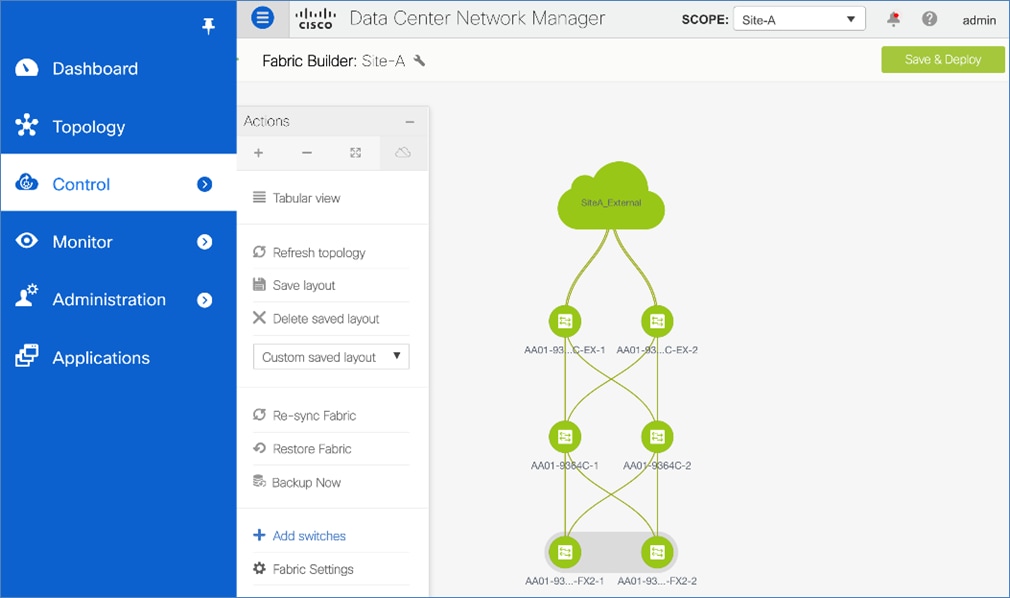Open the Custom saved layout dropdown

[x=331, y=356]
